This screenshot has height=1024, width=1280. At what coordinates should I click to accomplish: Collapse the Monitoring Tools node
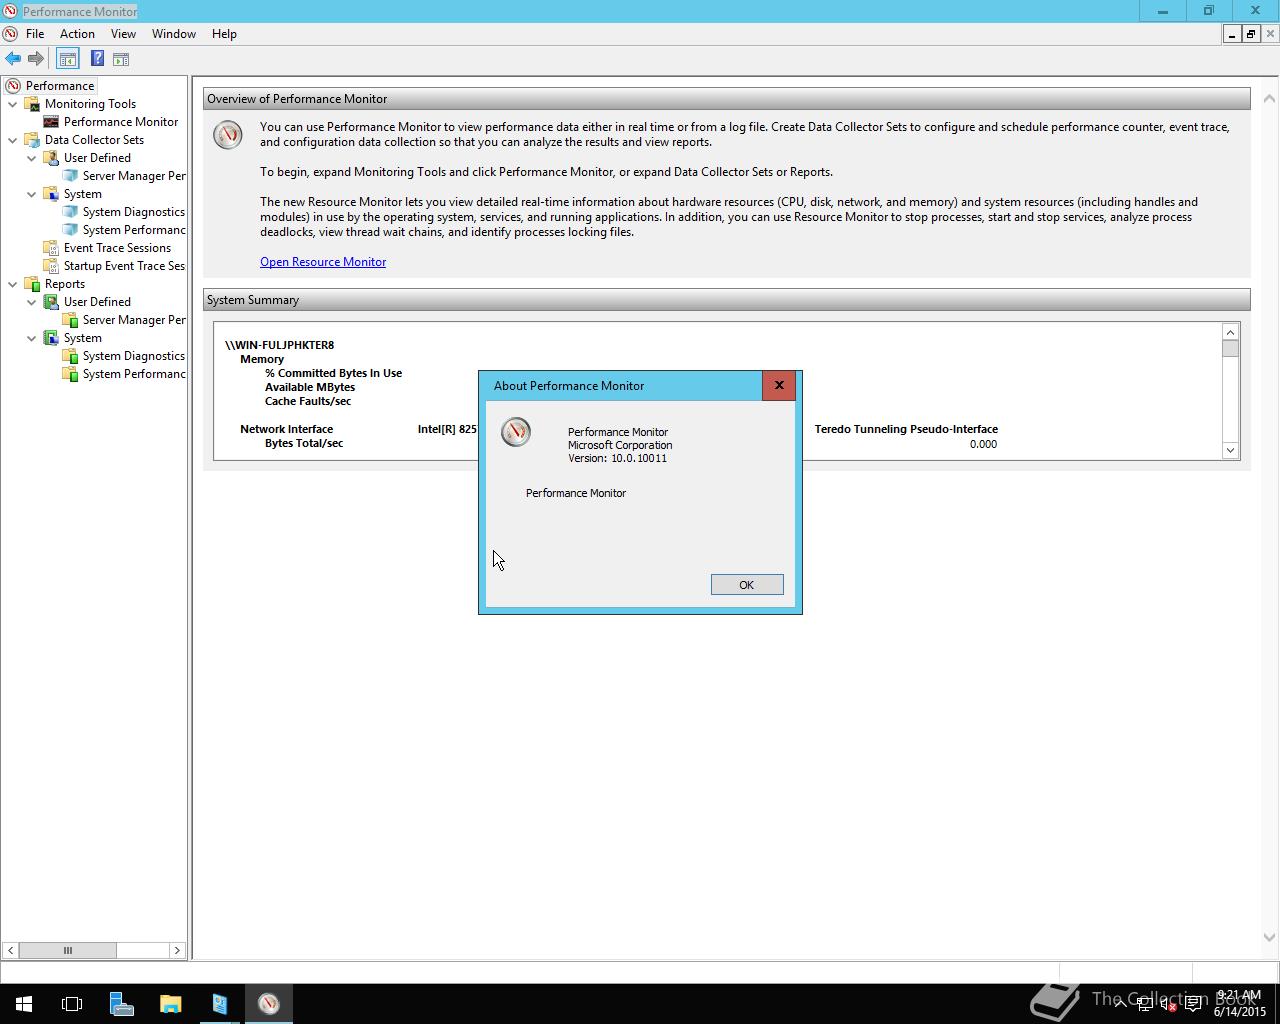click(x=13, y=104)
